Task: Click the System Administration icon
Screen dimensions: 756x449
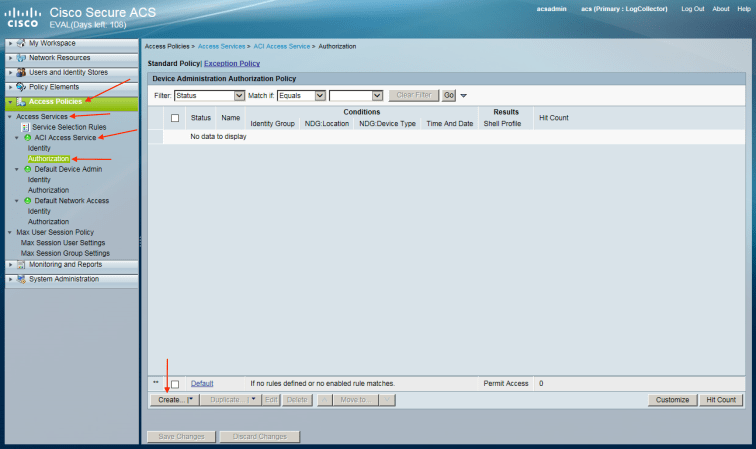Action: (x=21, y=279)
